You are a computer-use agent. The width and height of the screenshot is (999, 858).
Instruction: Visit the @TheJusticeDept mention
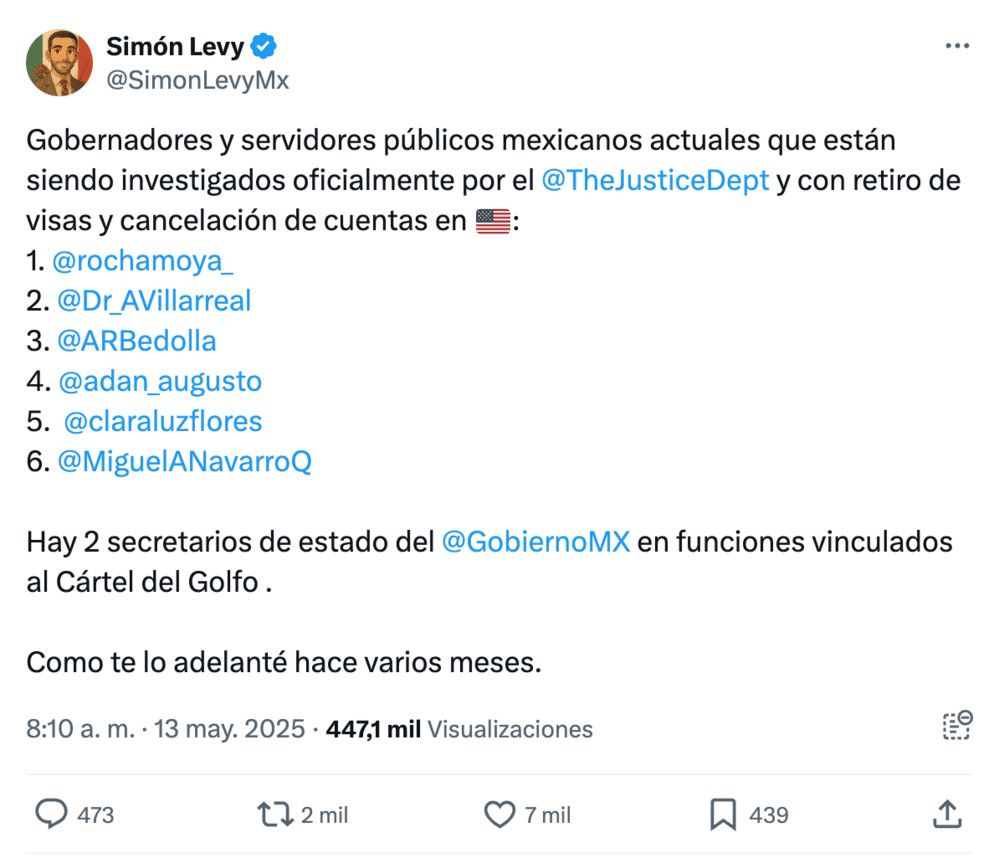pos(655,181)
